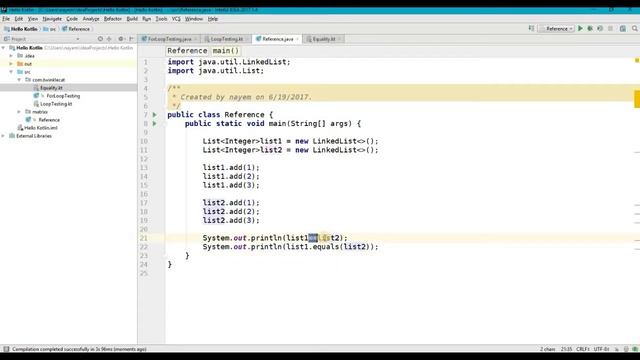Open the File menu

[6, 19]
